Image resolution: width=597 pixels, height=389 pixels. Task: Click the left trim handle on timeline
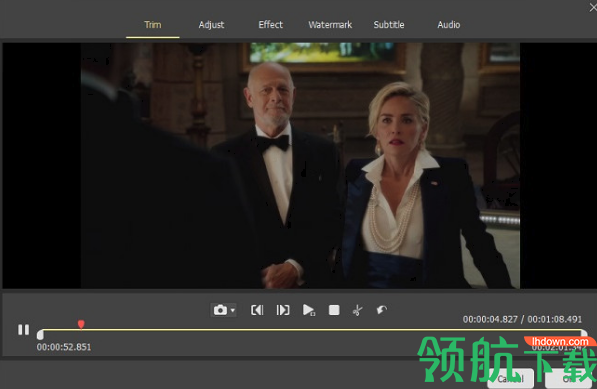[40, 335]
